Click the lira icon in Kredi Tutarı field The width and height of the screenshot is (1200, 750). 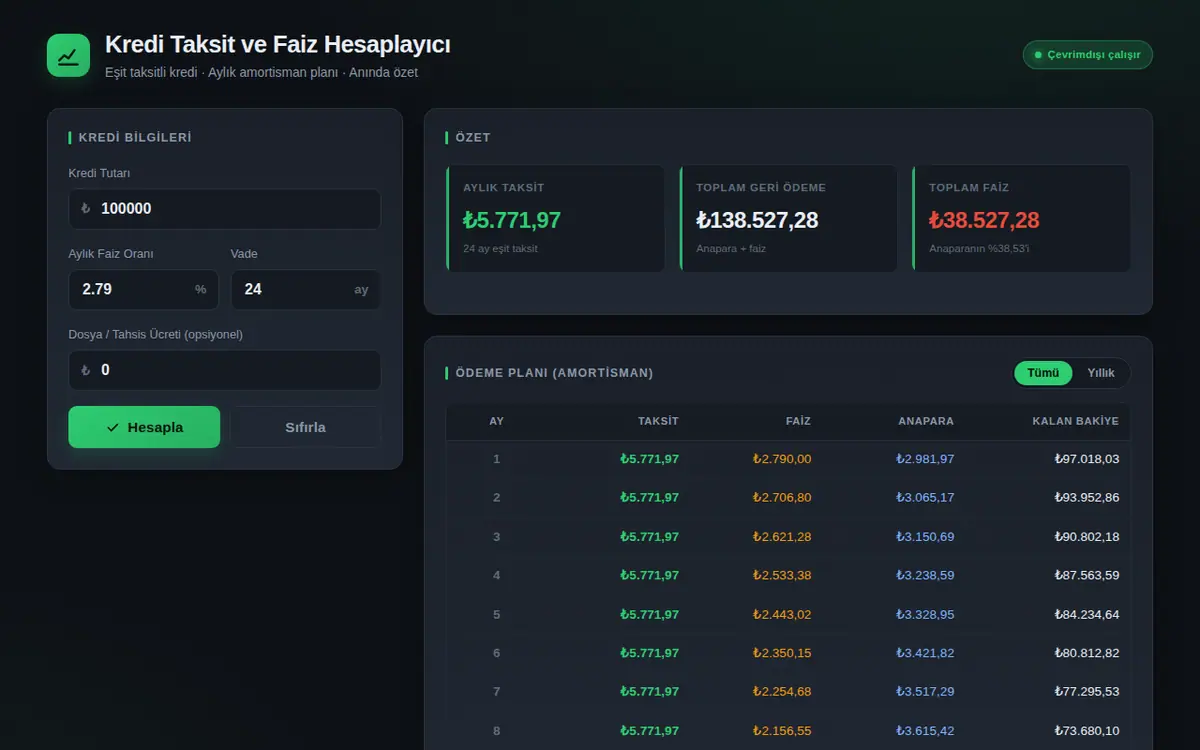[85, 209]
